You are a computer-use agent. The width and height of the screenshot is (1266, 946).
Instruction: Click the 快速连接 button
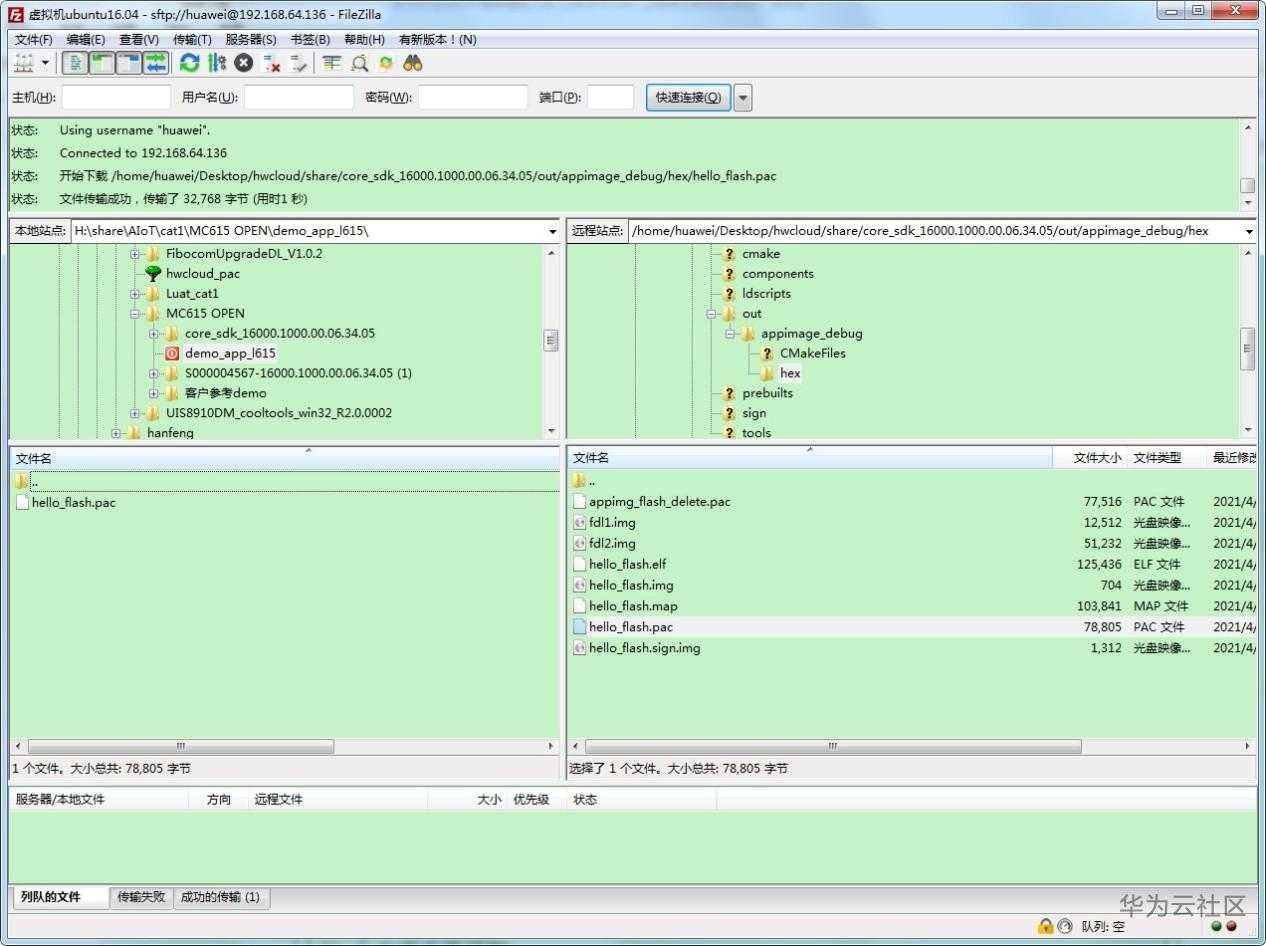(x=688, y=97)
